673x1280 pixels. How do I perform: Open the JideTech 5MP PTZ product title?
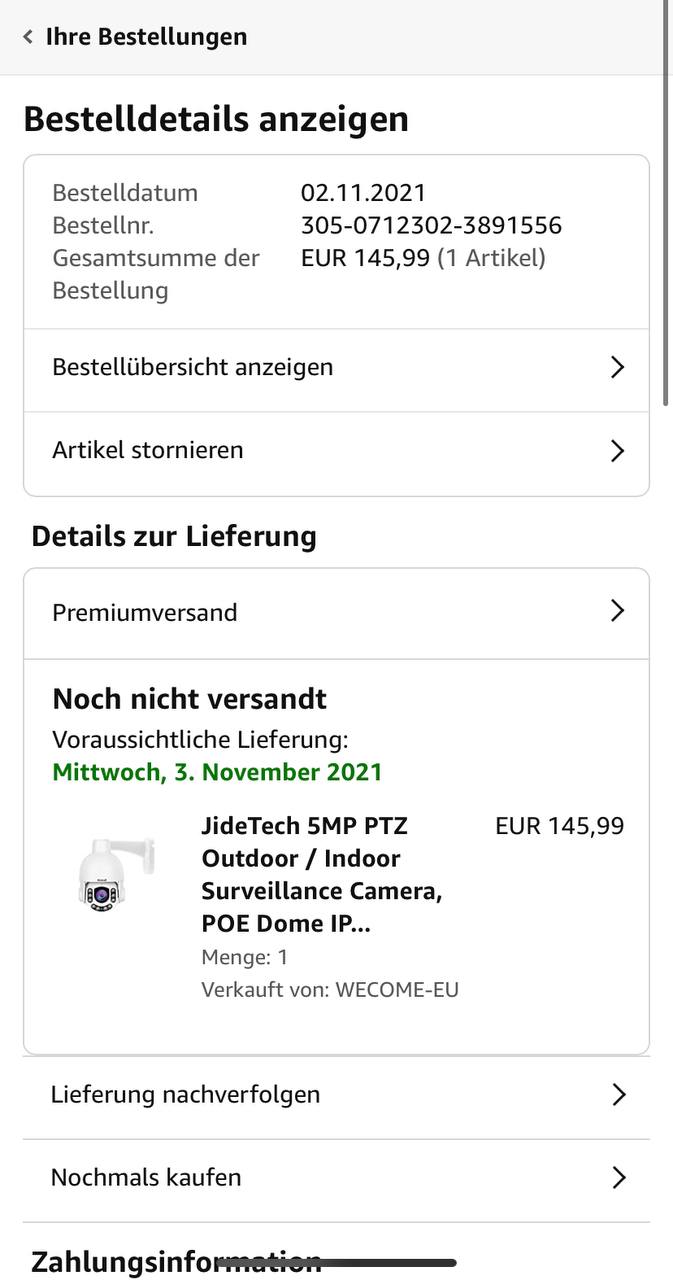[x=321, y=874]
